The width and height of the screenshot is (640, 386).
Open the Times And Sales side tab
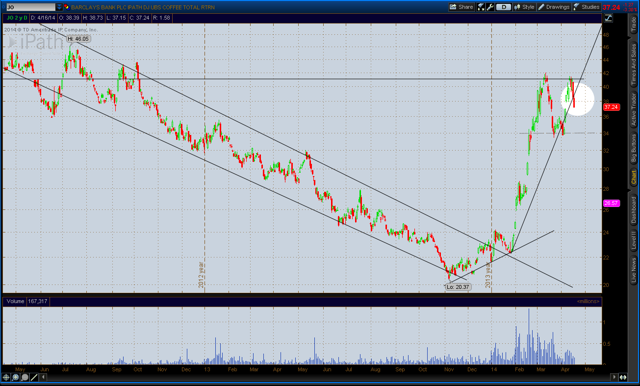(633, 65)
